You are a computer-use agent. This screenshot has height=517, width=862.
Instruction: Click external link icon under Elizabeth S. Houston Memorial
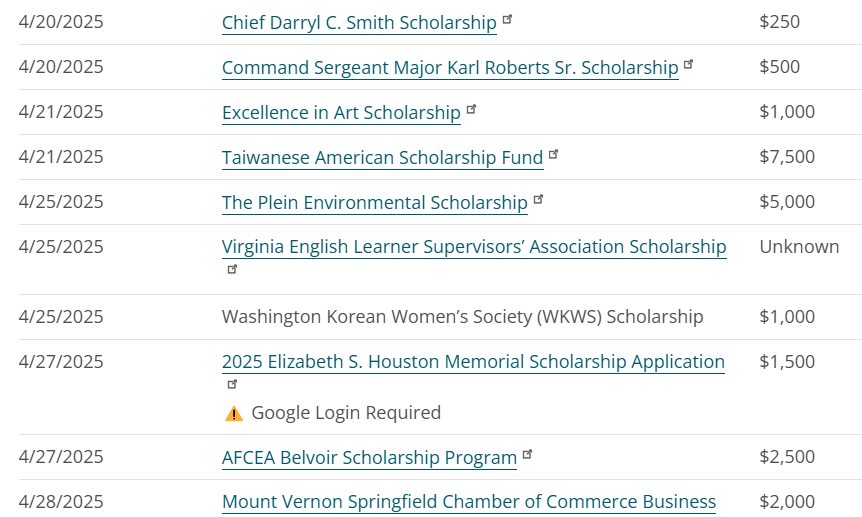click(x=232, y=384)
